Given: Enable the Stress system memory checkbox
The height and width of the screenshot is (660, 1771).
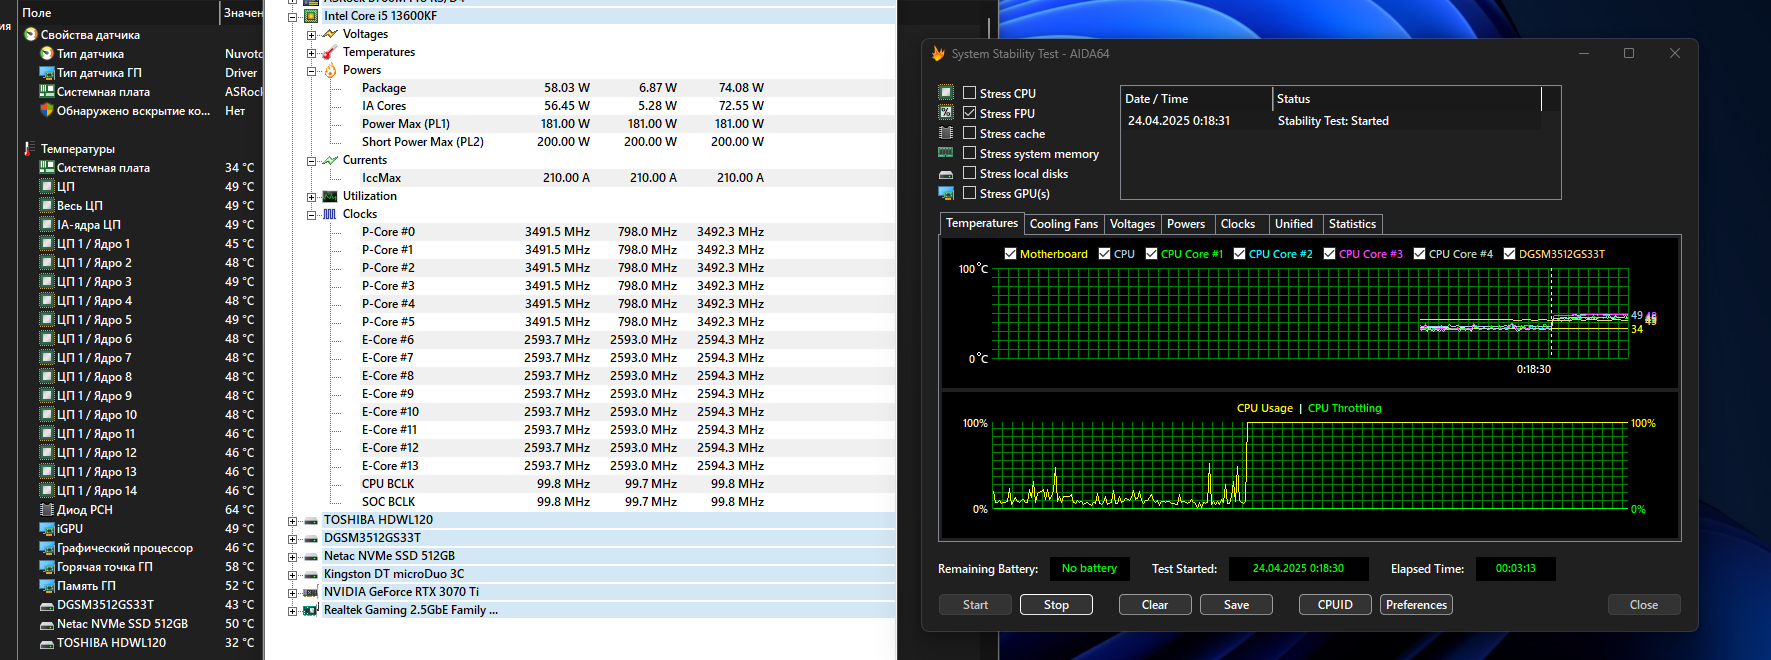Looking at the screenshot, I should 969,153.
